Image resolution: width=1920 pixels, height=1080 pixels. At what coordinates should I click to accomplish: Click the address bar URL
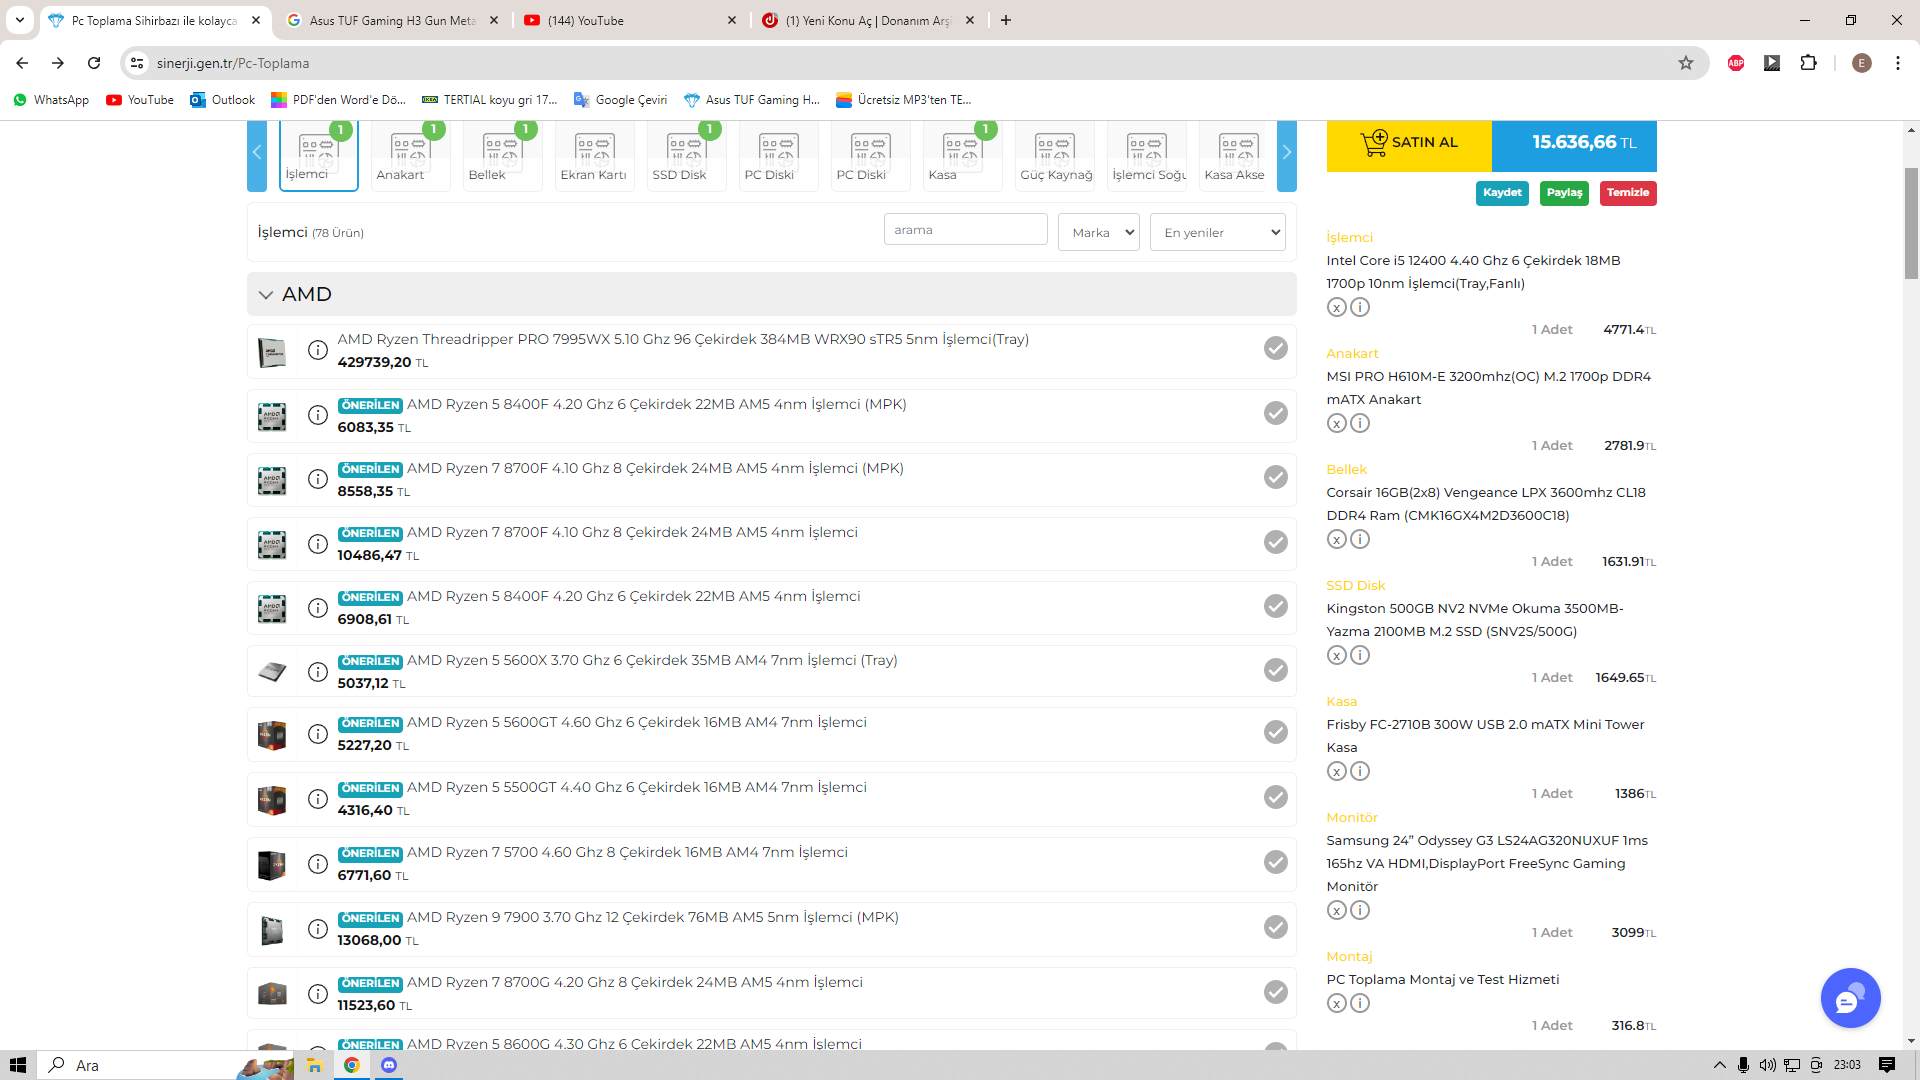[x=233, y=63]
